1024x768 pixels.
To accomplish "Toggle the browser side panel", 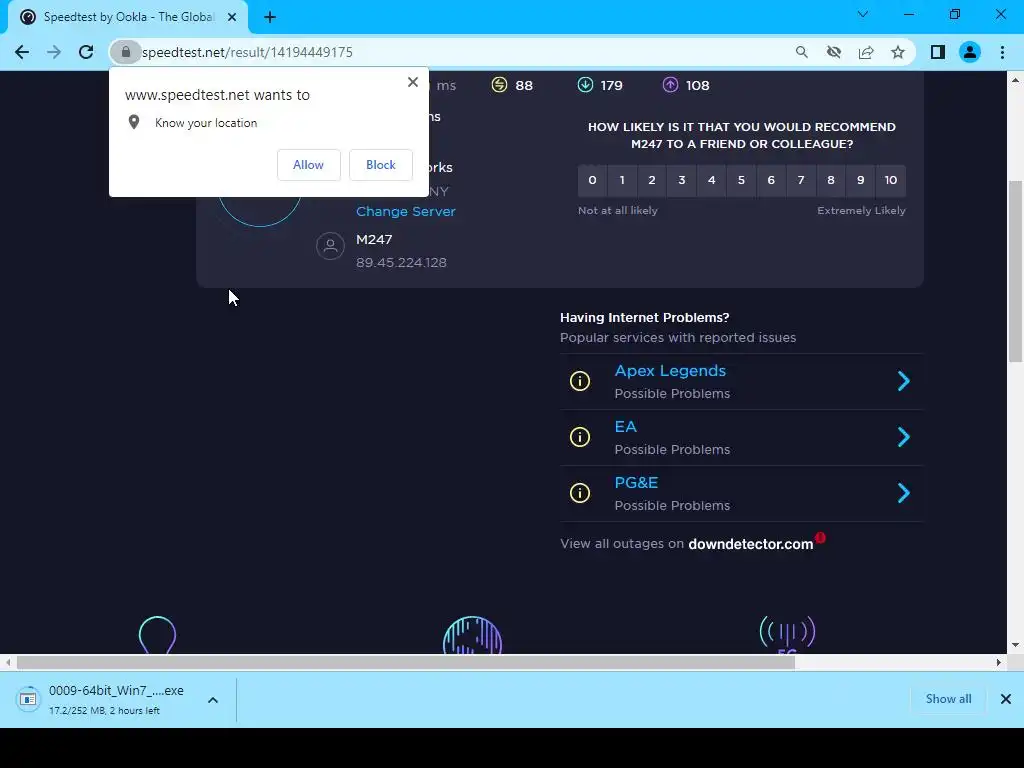I will tap(938, 52).
